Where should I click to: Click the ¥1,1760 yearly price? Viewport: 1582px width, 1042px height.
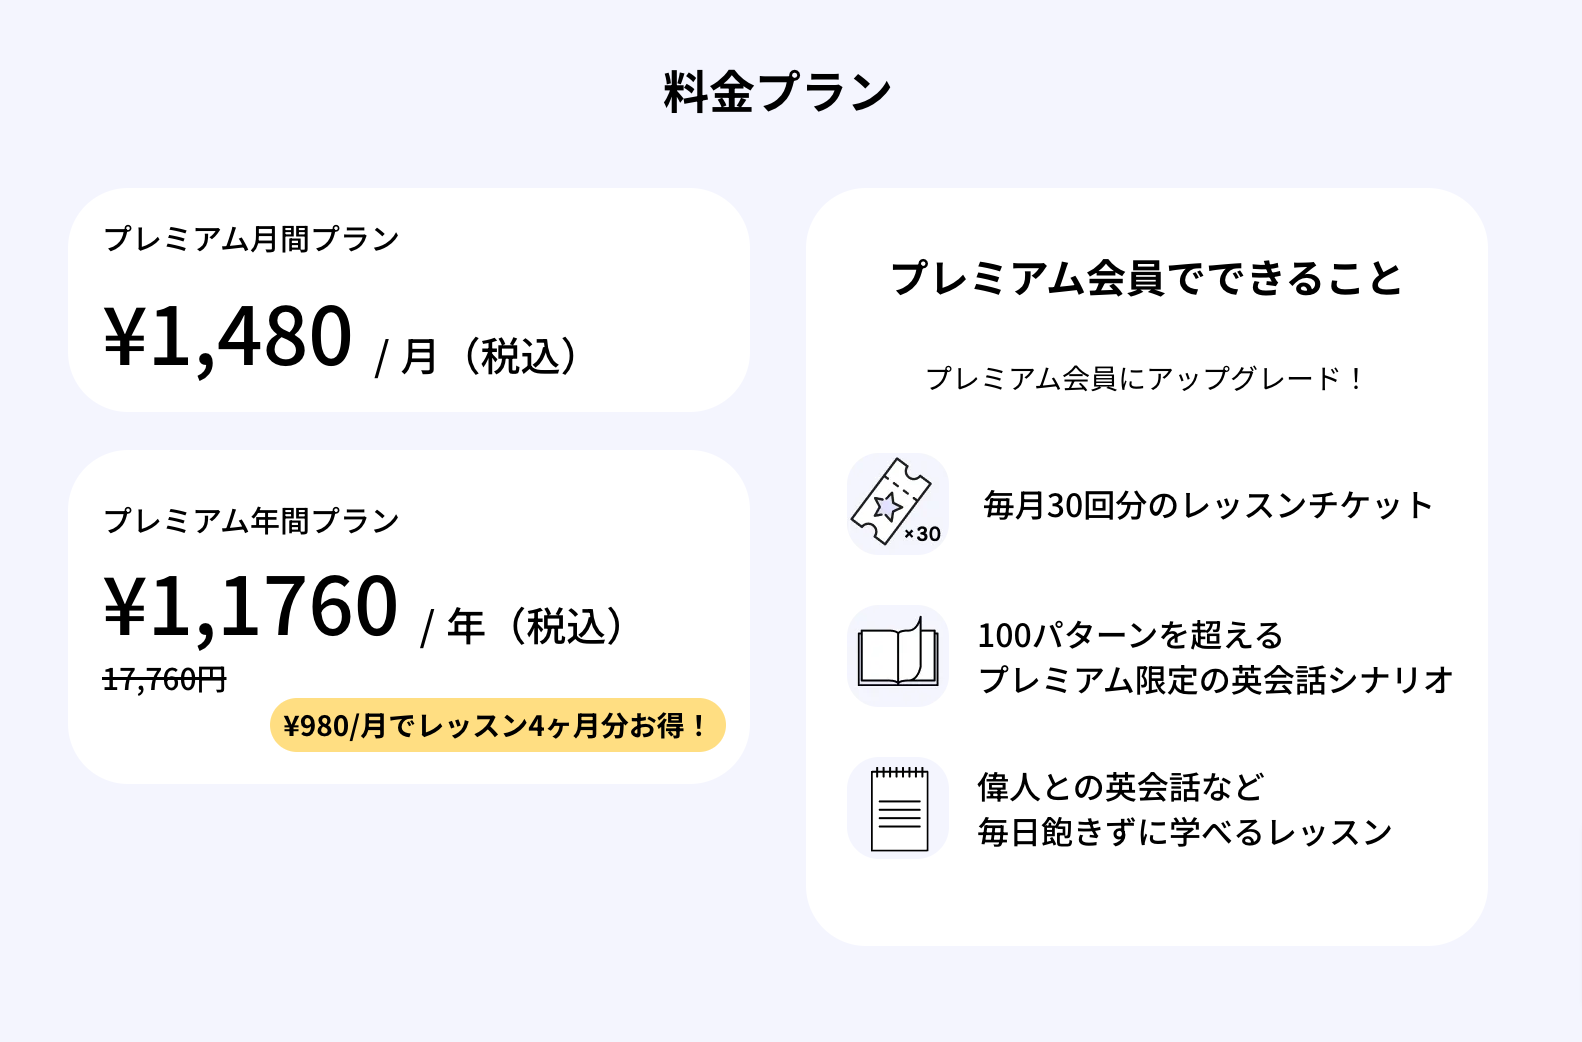pos(251,607)
